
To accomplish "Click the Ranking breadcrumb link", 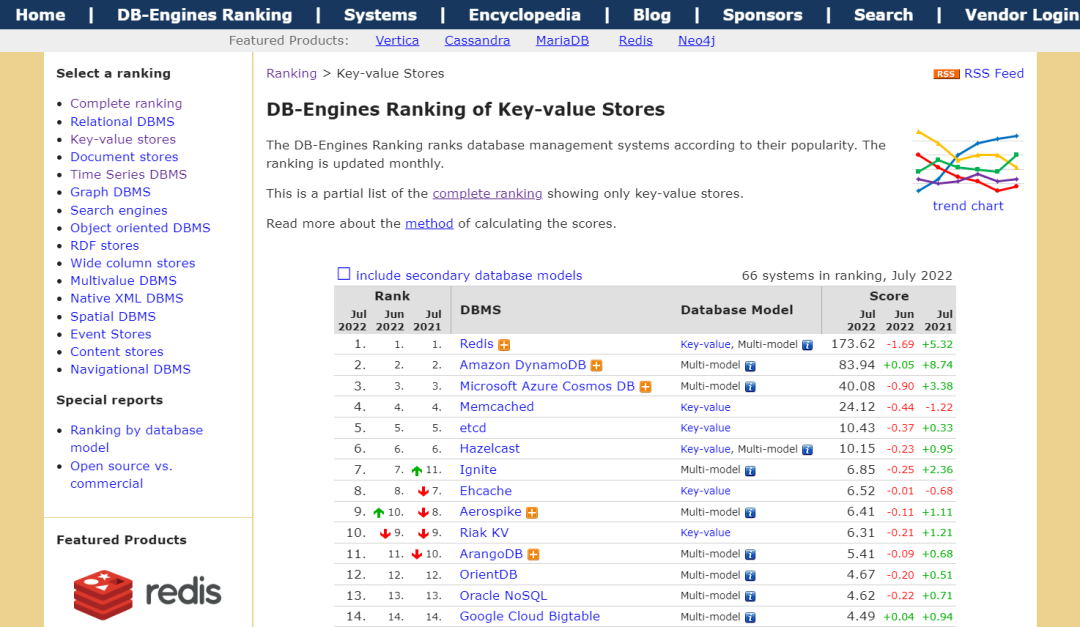I will point(291,74).
